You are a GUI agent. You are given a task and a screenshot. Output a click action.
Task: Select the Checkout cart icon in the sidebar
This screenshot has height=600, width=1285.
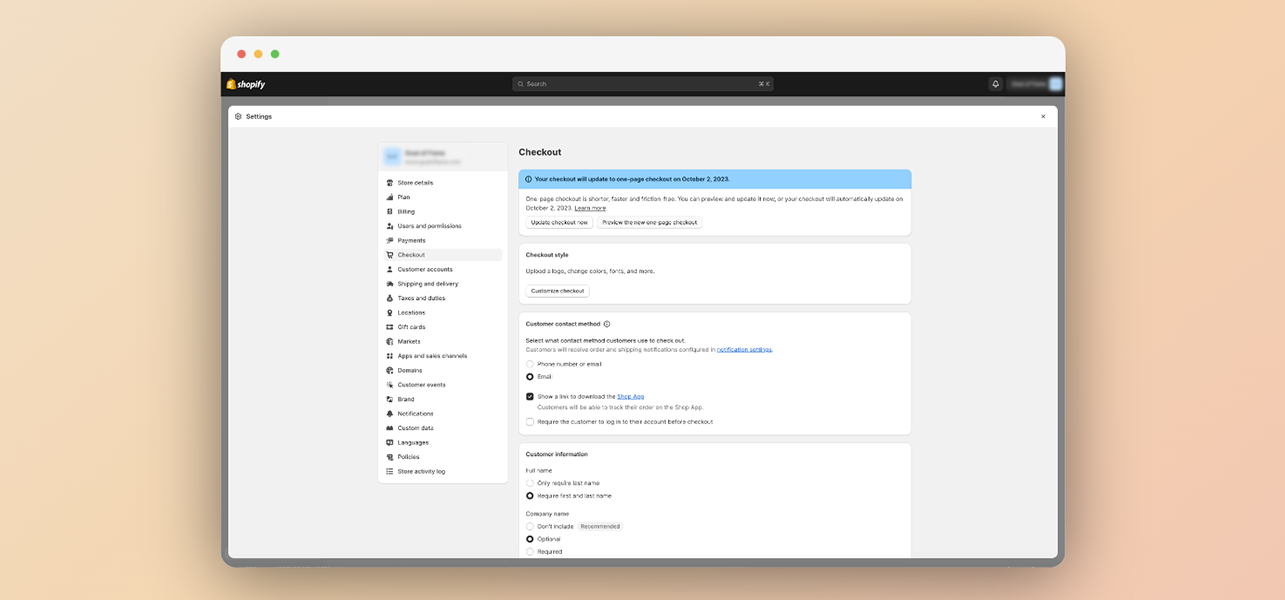(390, 255)
